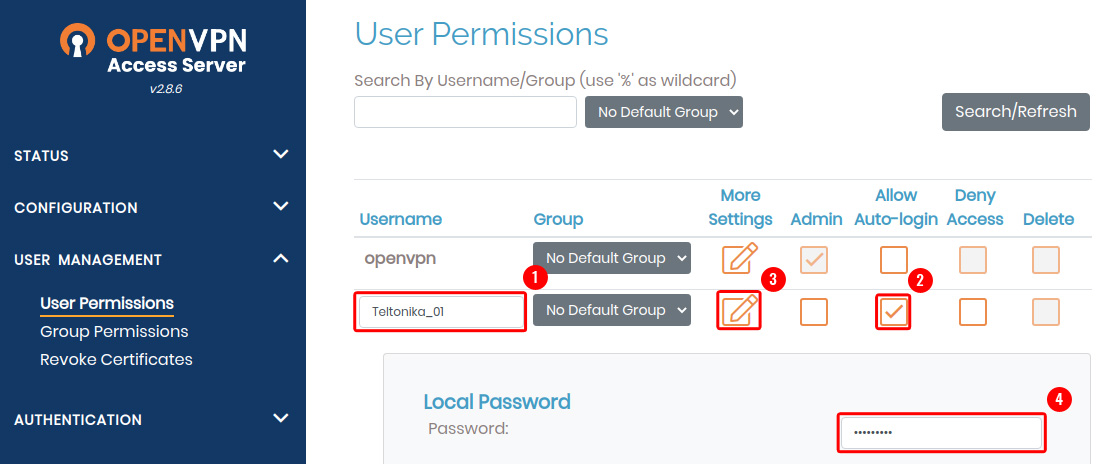Check Admin box for Teltonika_01 user
Screen dimensions: 1100x464
click(814, 311)
